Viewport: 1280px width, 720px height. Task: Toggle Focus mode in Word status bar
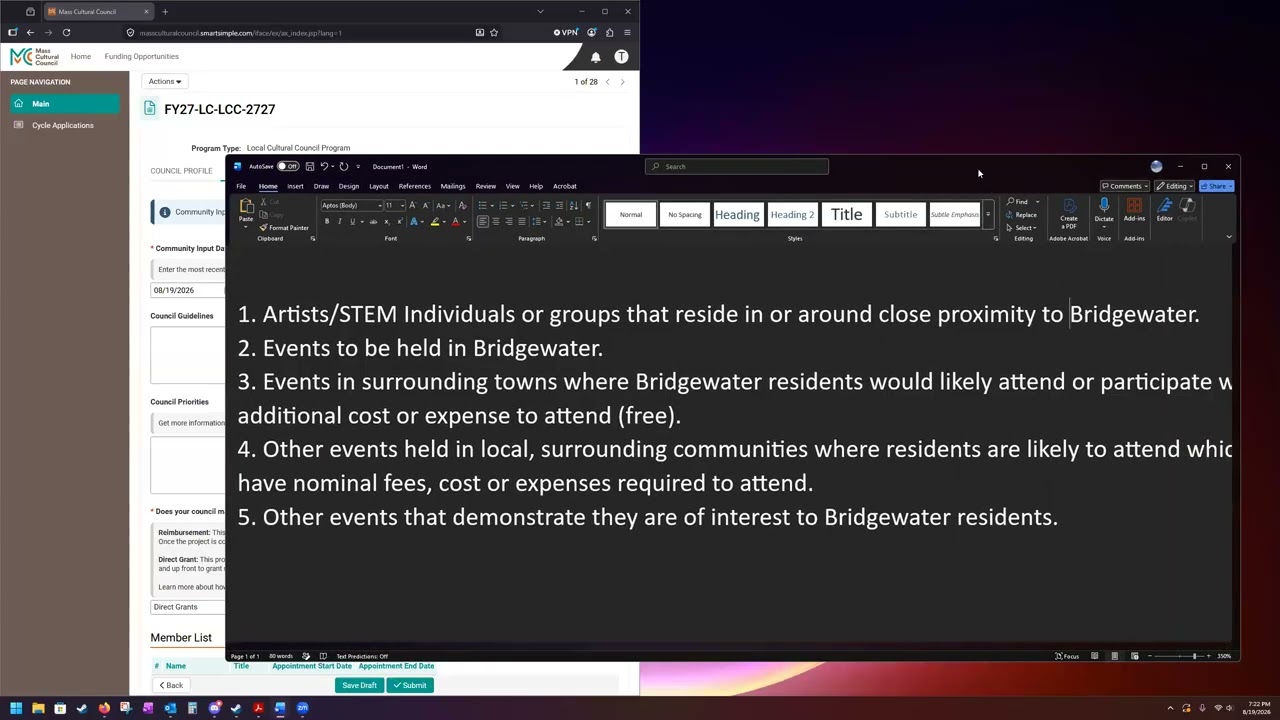click(1067, 656)
